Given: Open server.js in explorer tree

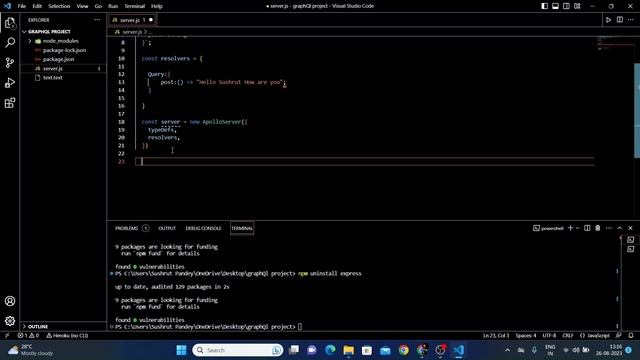Looking at the screenshot, I should pos(52,69).
